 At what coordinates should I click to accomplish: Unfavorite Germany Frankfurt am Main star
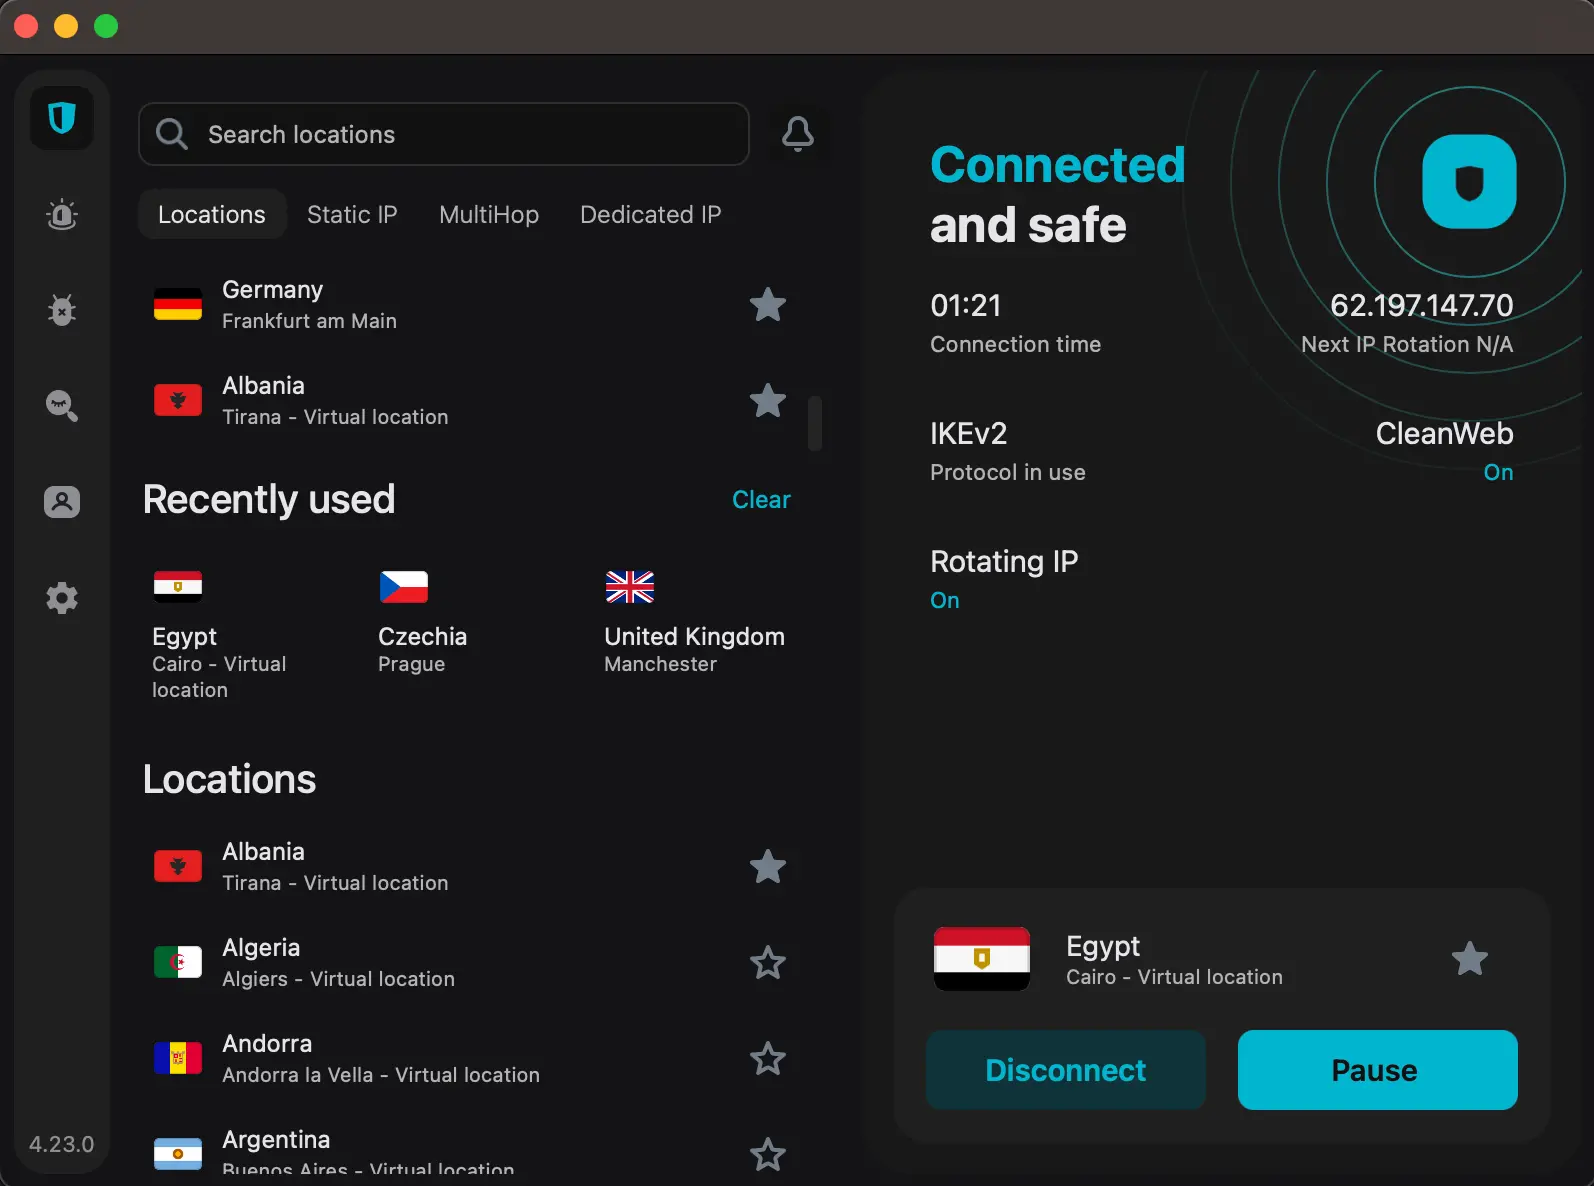(768, 304)
